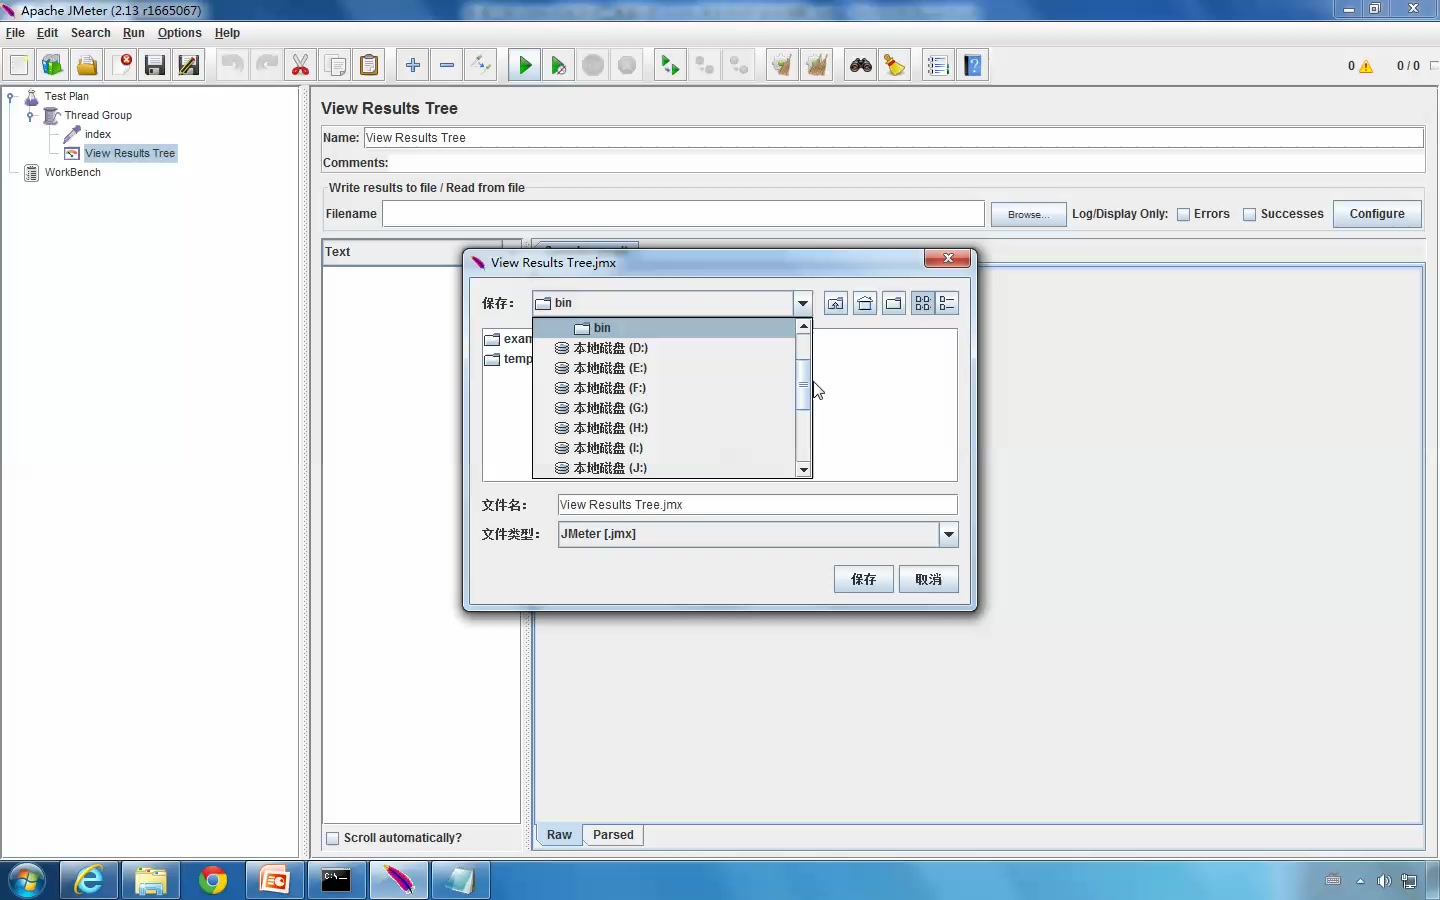This screenshot has height=900, width=1440.
Task: Click the Close test plan toolbar icon
Action: point(121,66)
